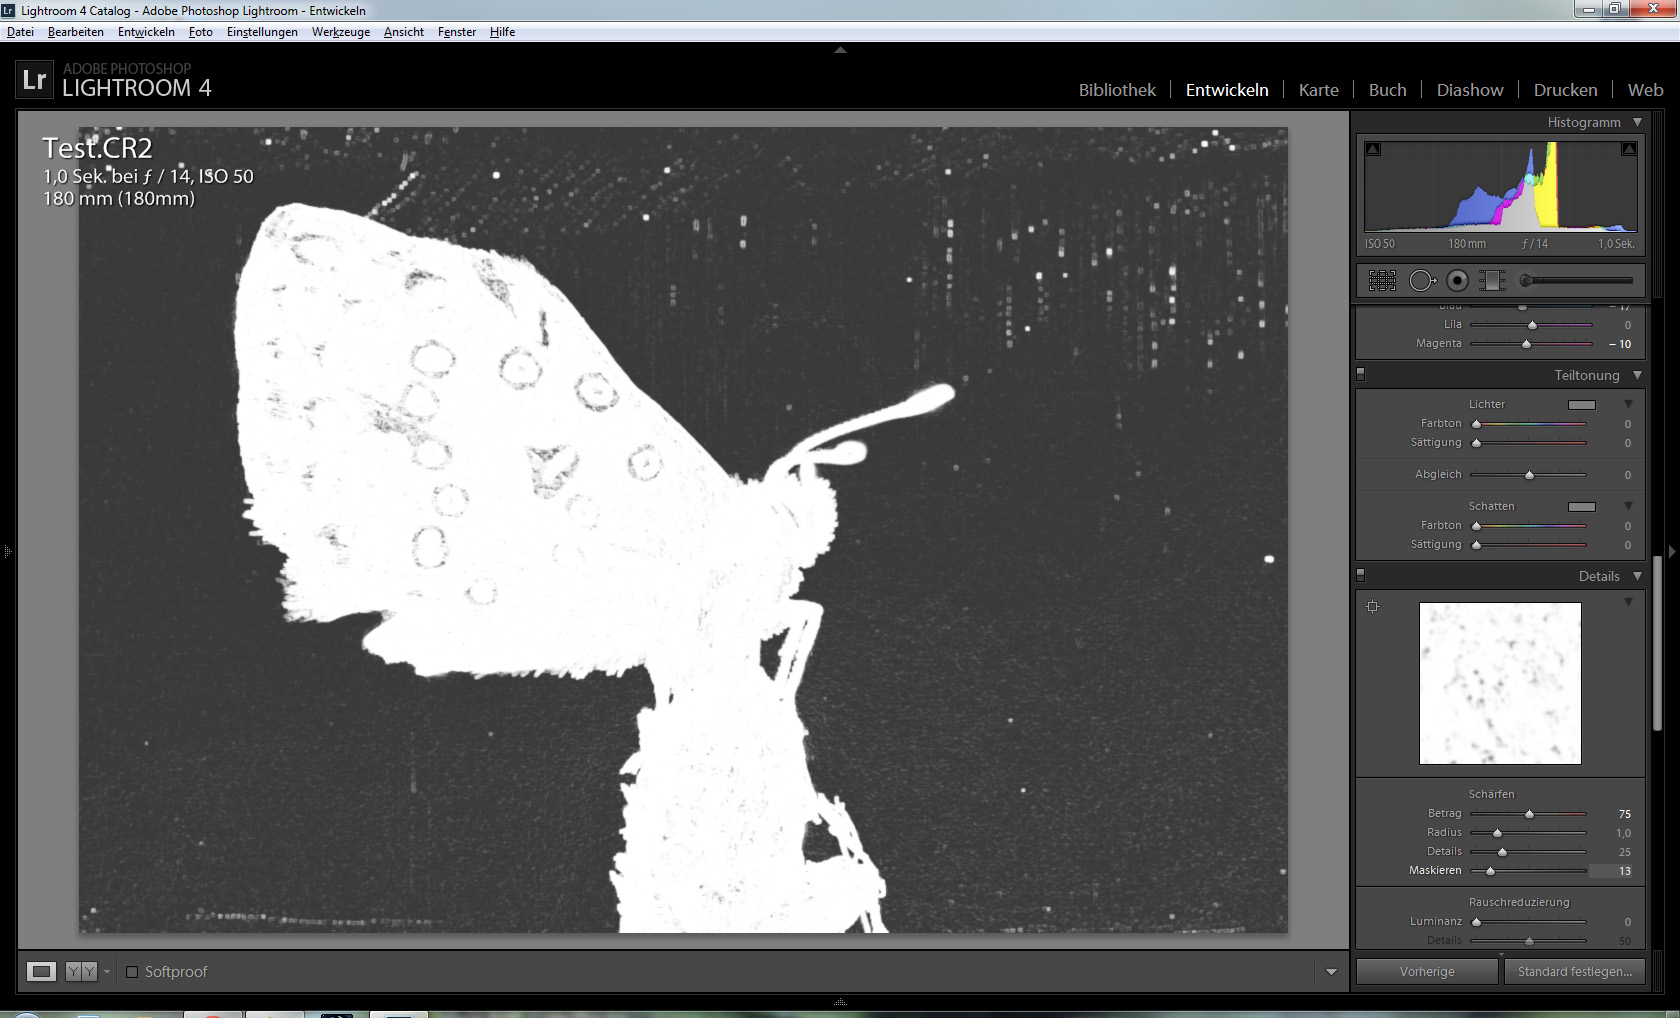1680x1018 pixels.
Task: Click the detail preview target picker icon
Action: click(x=1373, y=606)
